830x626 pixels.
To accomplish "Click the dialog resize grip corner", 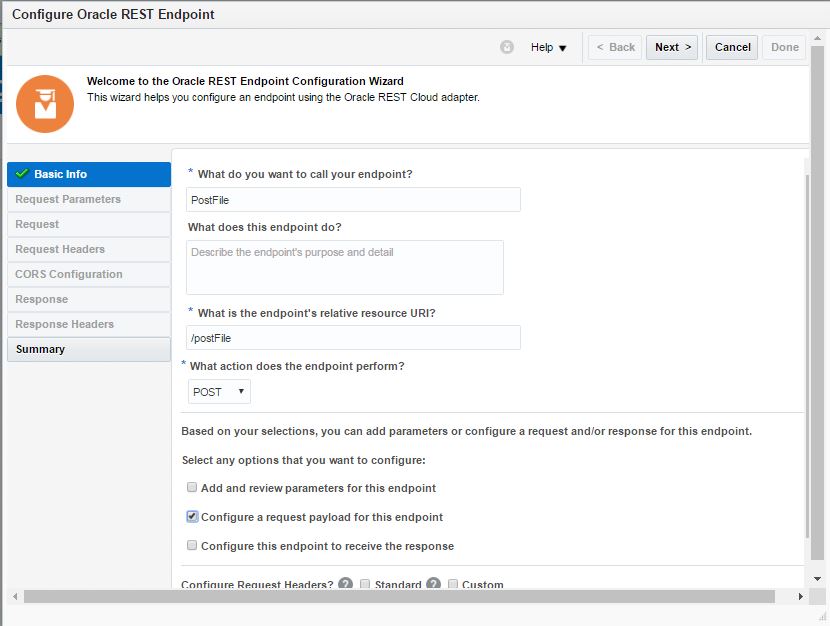I will [823, 617].
